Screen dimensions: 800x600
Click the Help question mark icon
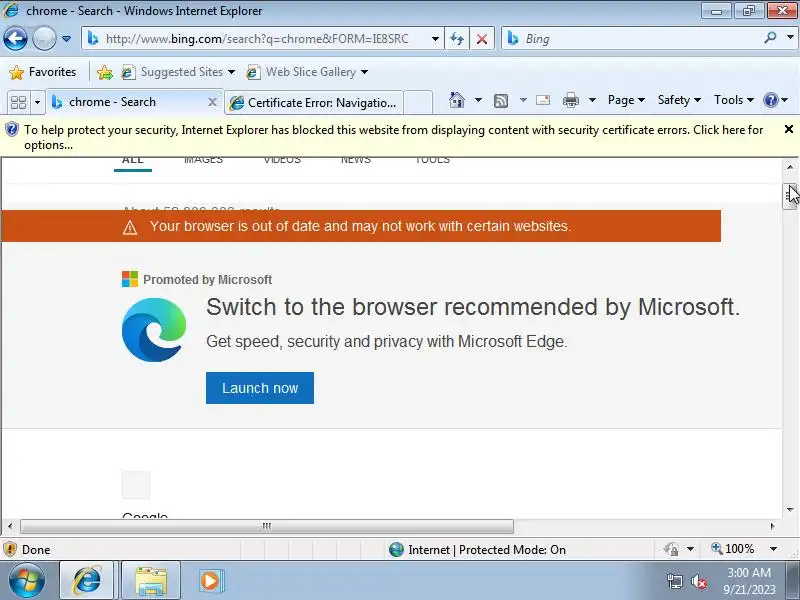[x=770, y=100]
